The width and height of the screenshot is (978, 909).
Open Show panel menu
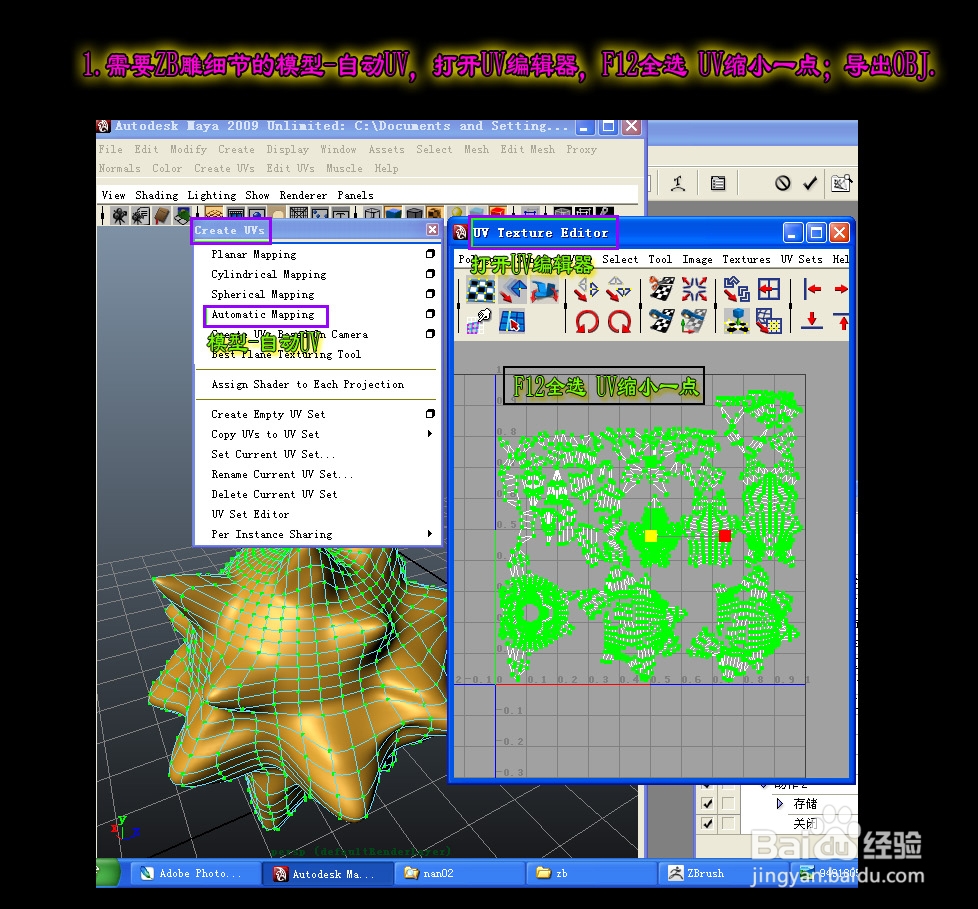tap(258, 195)
